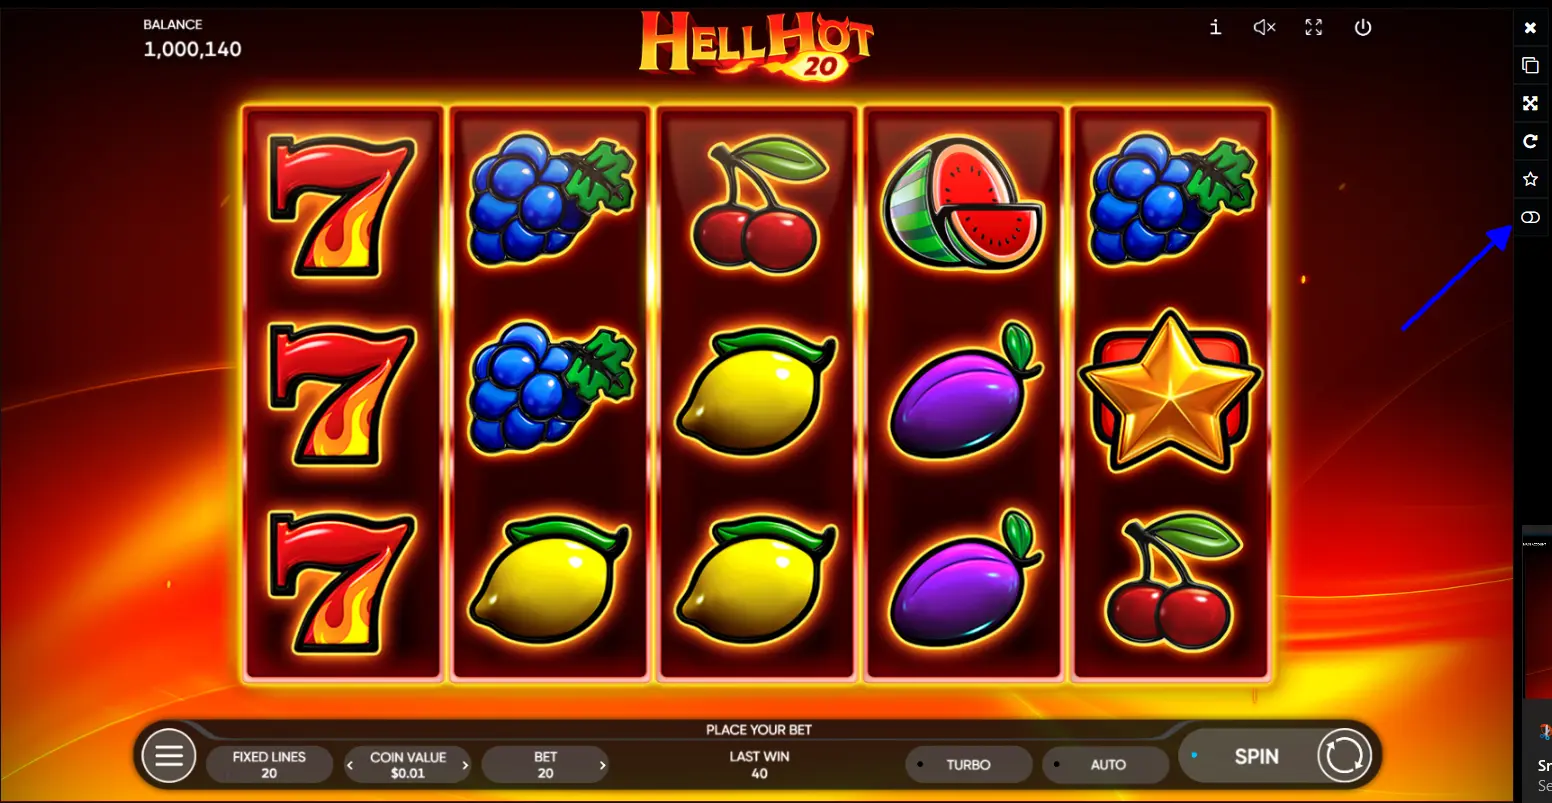This screenshot has height=803, width=1552.
Task: Open the hamburger menu button
Action: pos(169,756)
